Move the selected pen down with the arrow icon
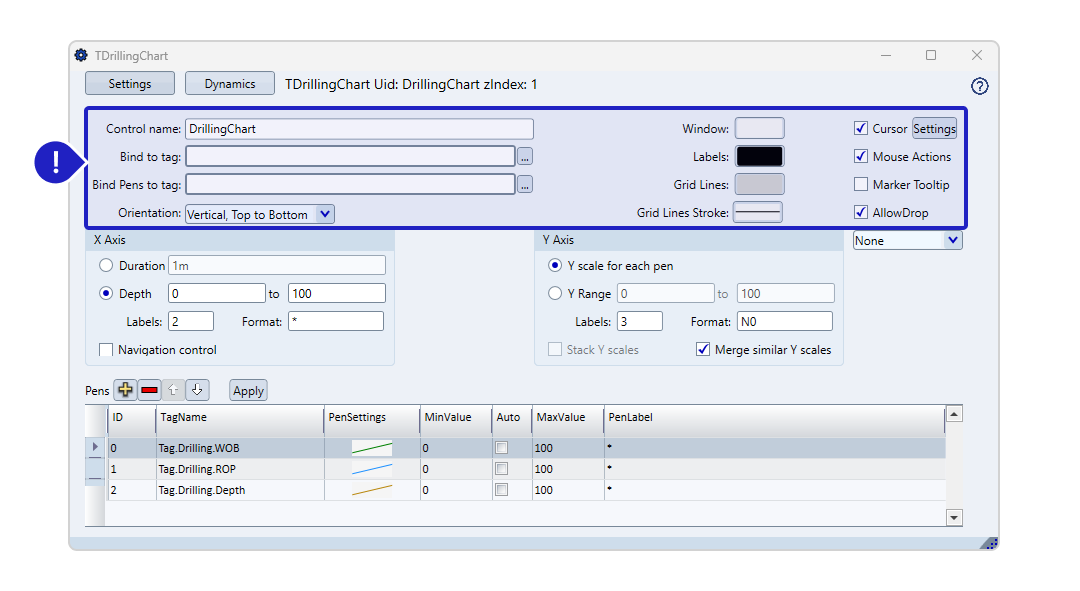The height and width of the screenshot is (591, 1080). coord(197,390)
